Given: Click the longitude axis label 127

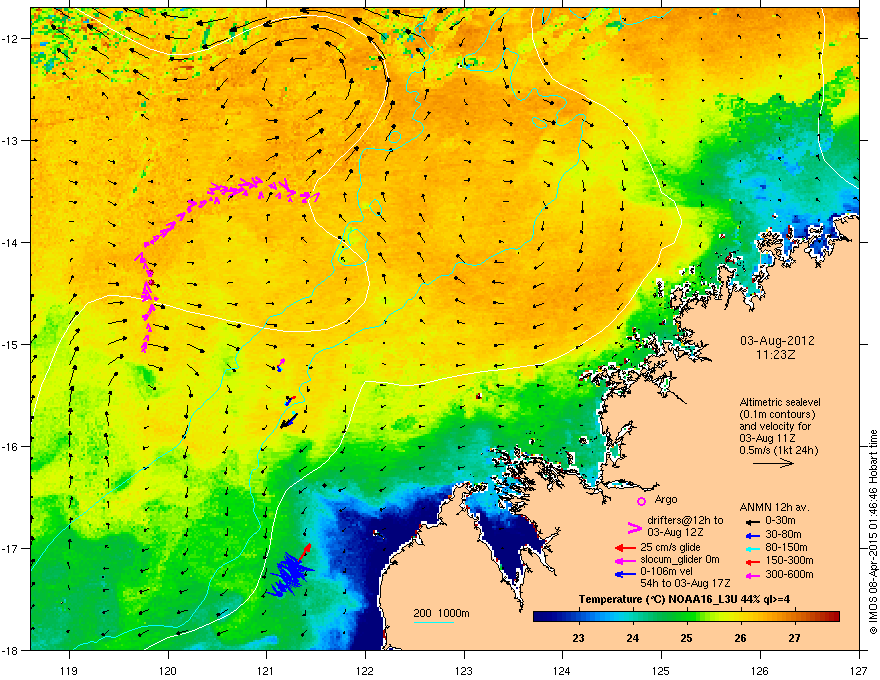Looking at the screenshot, I should point(859,670).
